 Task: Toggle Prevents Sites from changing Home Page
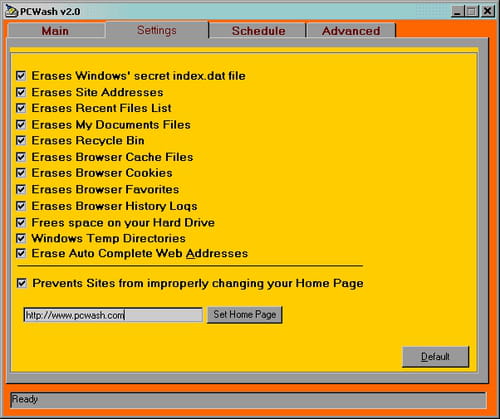tap(22, 283)
